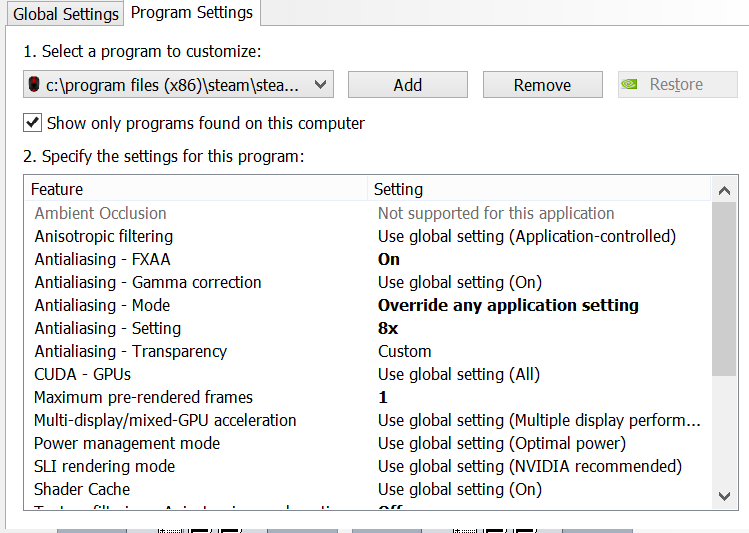The width and height of the screenshot is (749, 533).
Task: Open the 'Custom' transparency setting value
Action: pyautogui.click(x=405, y=351)
